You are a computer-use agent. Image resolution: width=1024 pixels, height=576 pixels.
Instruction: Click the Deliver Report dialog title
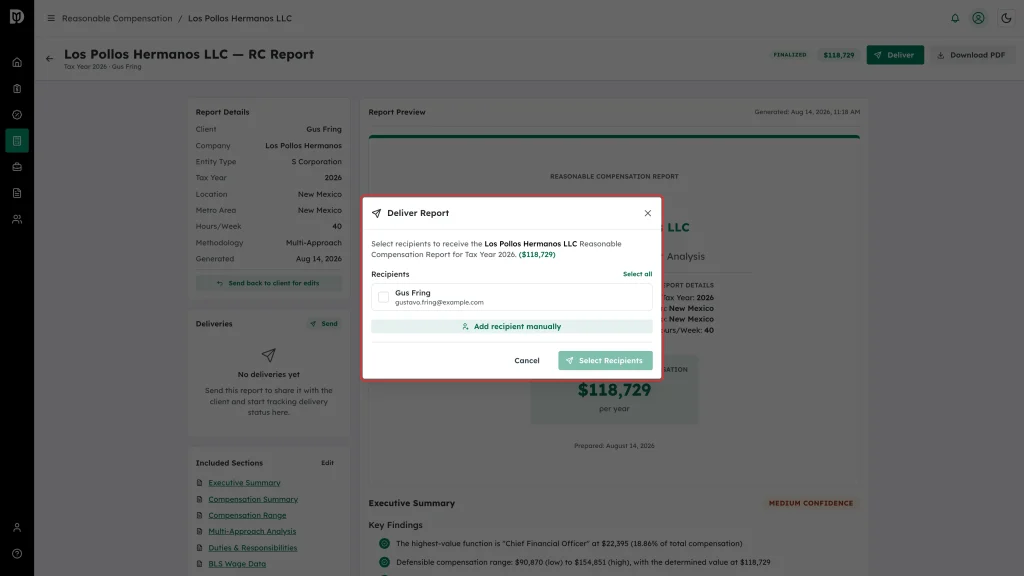(x=418, y=213)
